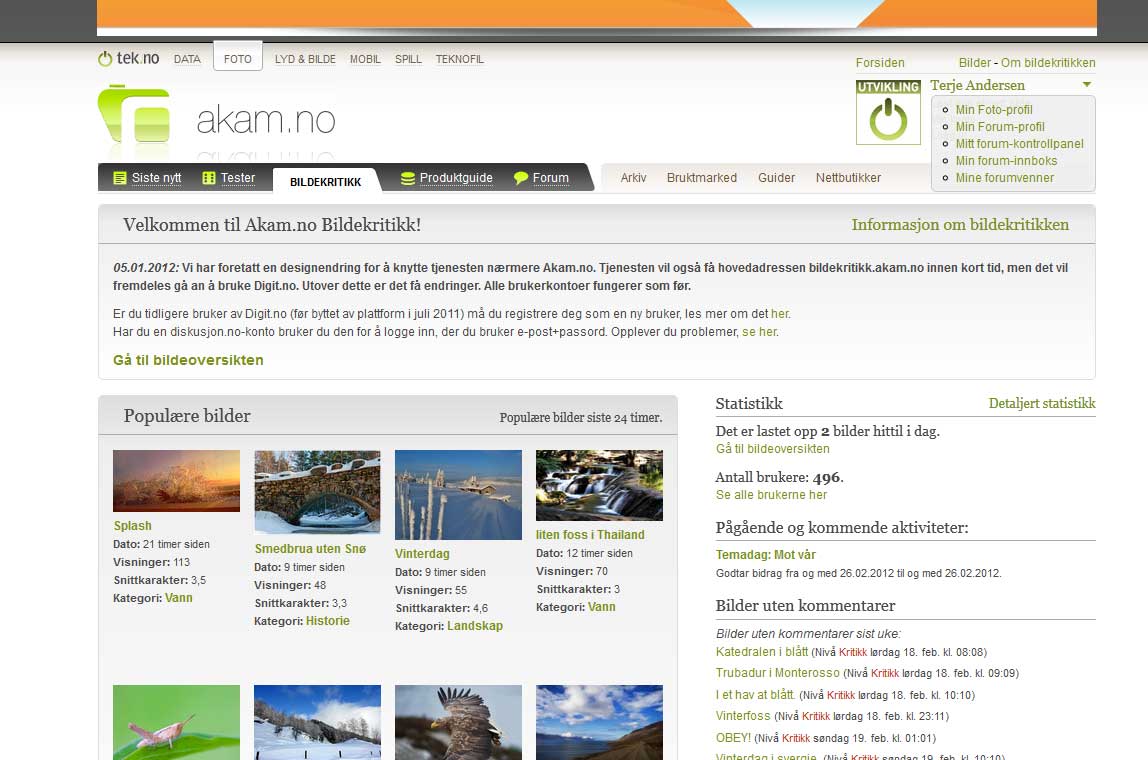The width and height of the screenshot is (1148, 760).
Task: Open the Arkiv link
Action: click(633, 178)
